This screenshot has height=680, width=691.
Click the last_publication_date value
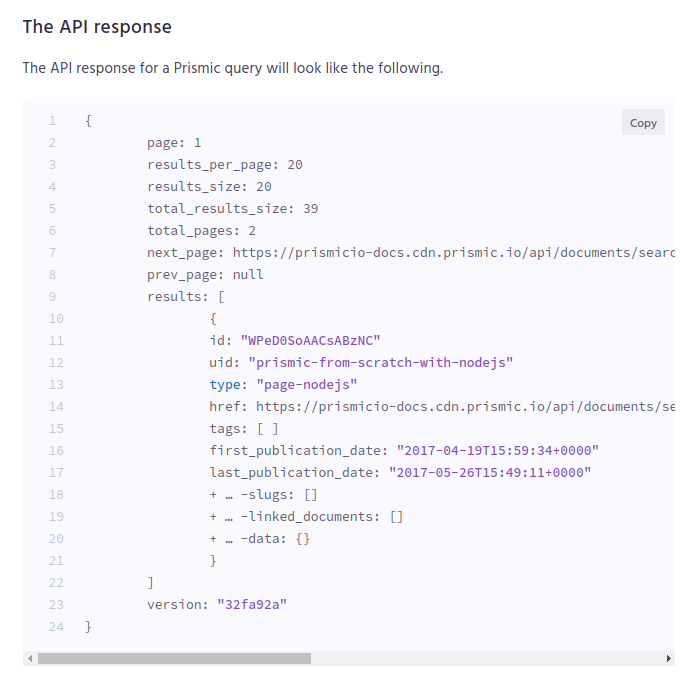point(490,472)
